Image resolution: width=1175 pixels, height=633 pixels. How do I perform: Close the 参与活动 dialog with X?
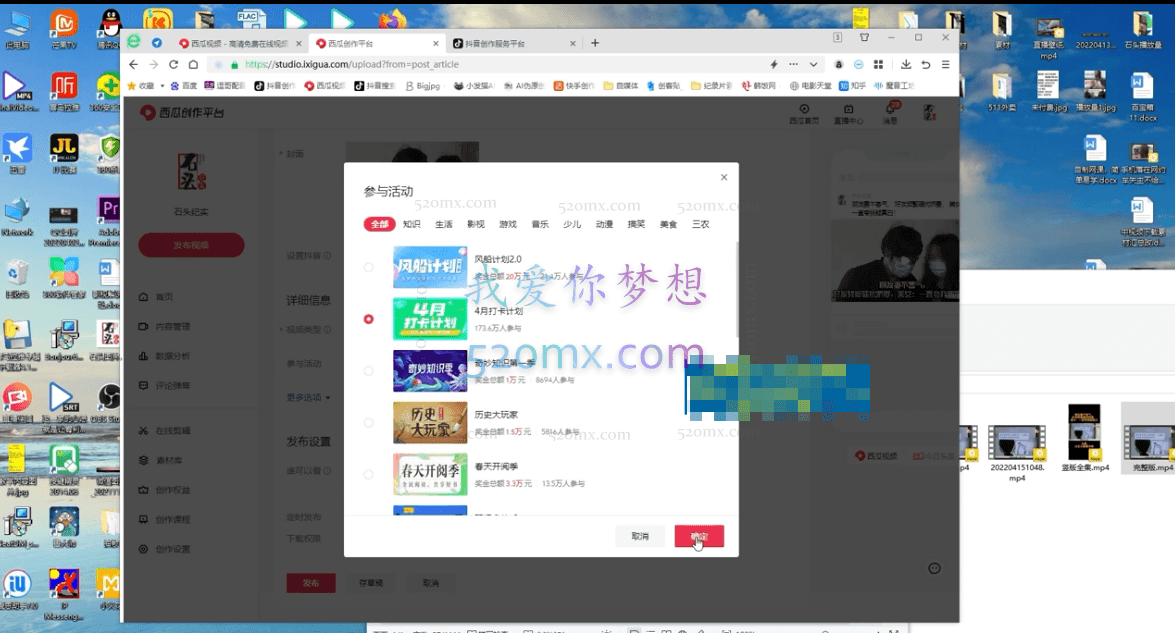tap(724, 178)
